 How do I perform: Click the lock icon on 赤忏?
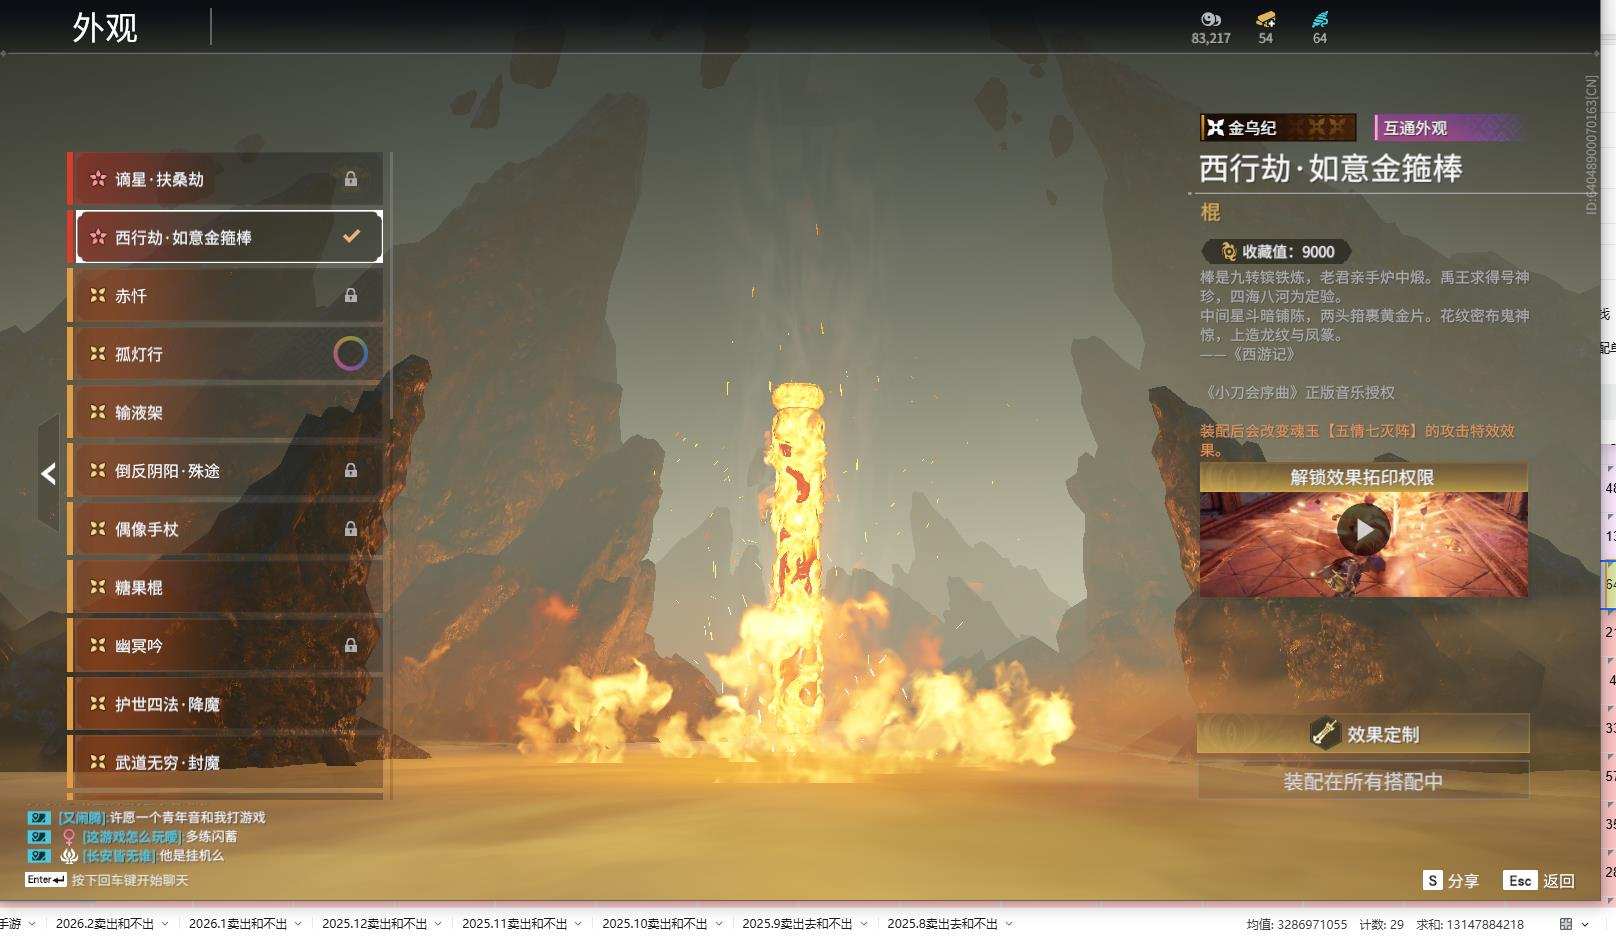pos(351,295)
